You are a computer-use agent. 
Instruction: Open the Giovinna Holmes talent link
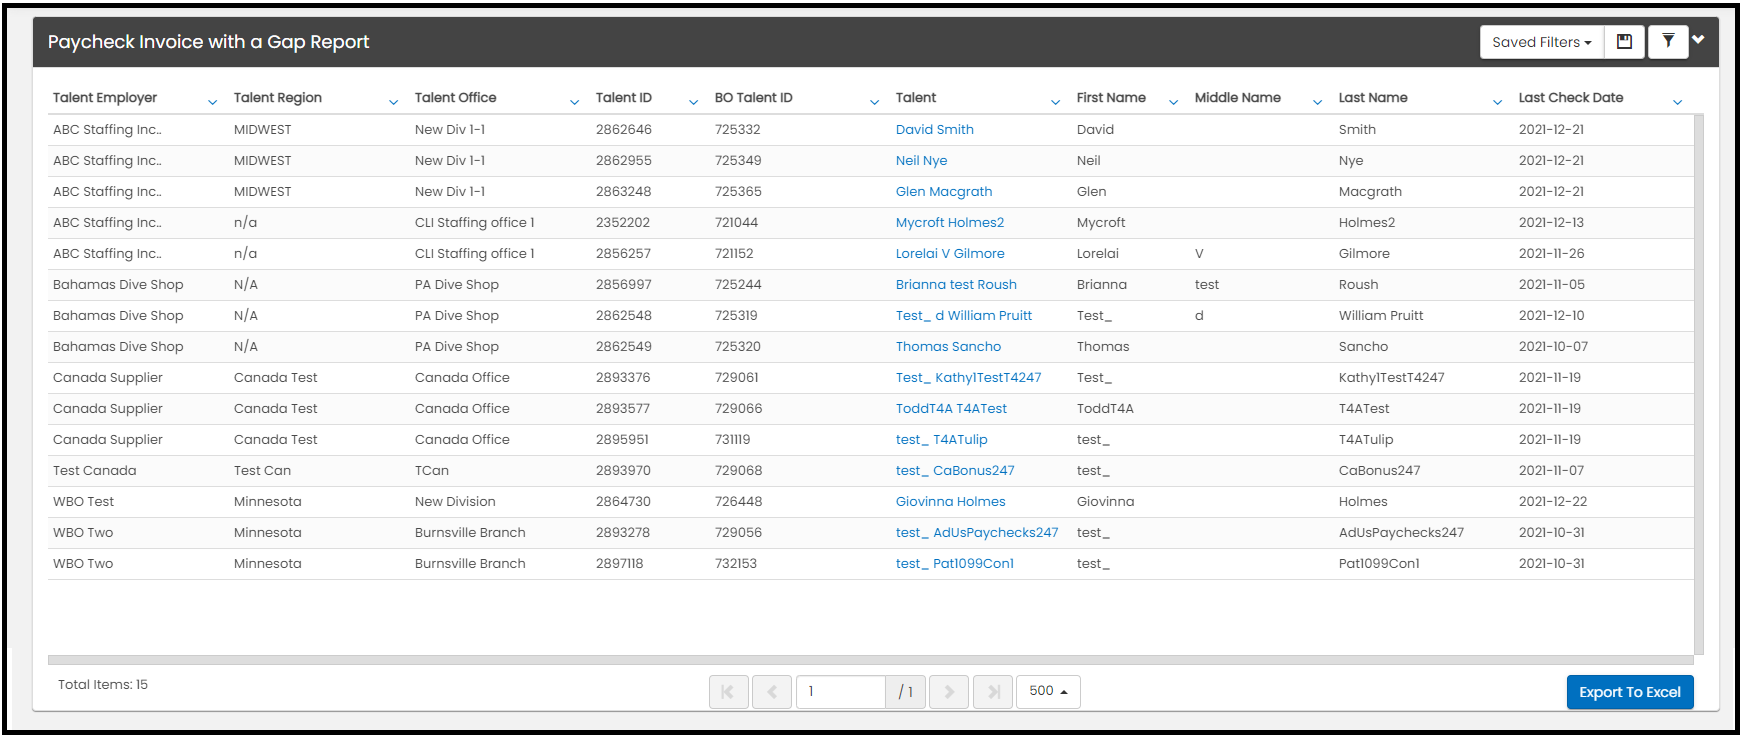(x=950, y=501)
